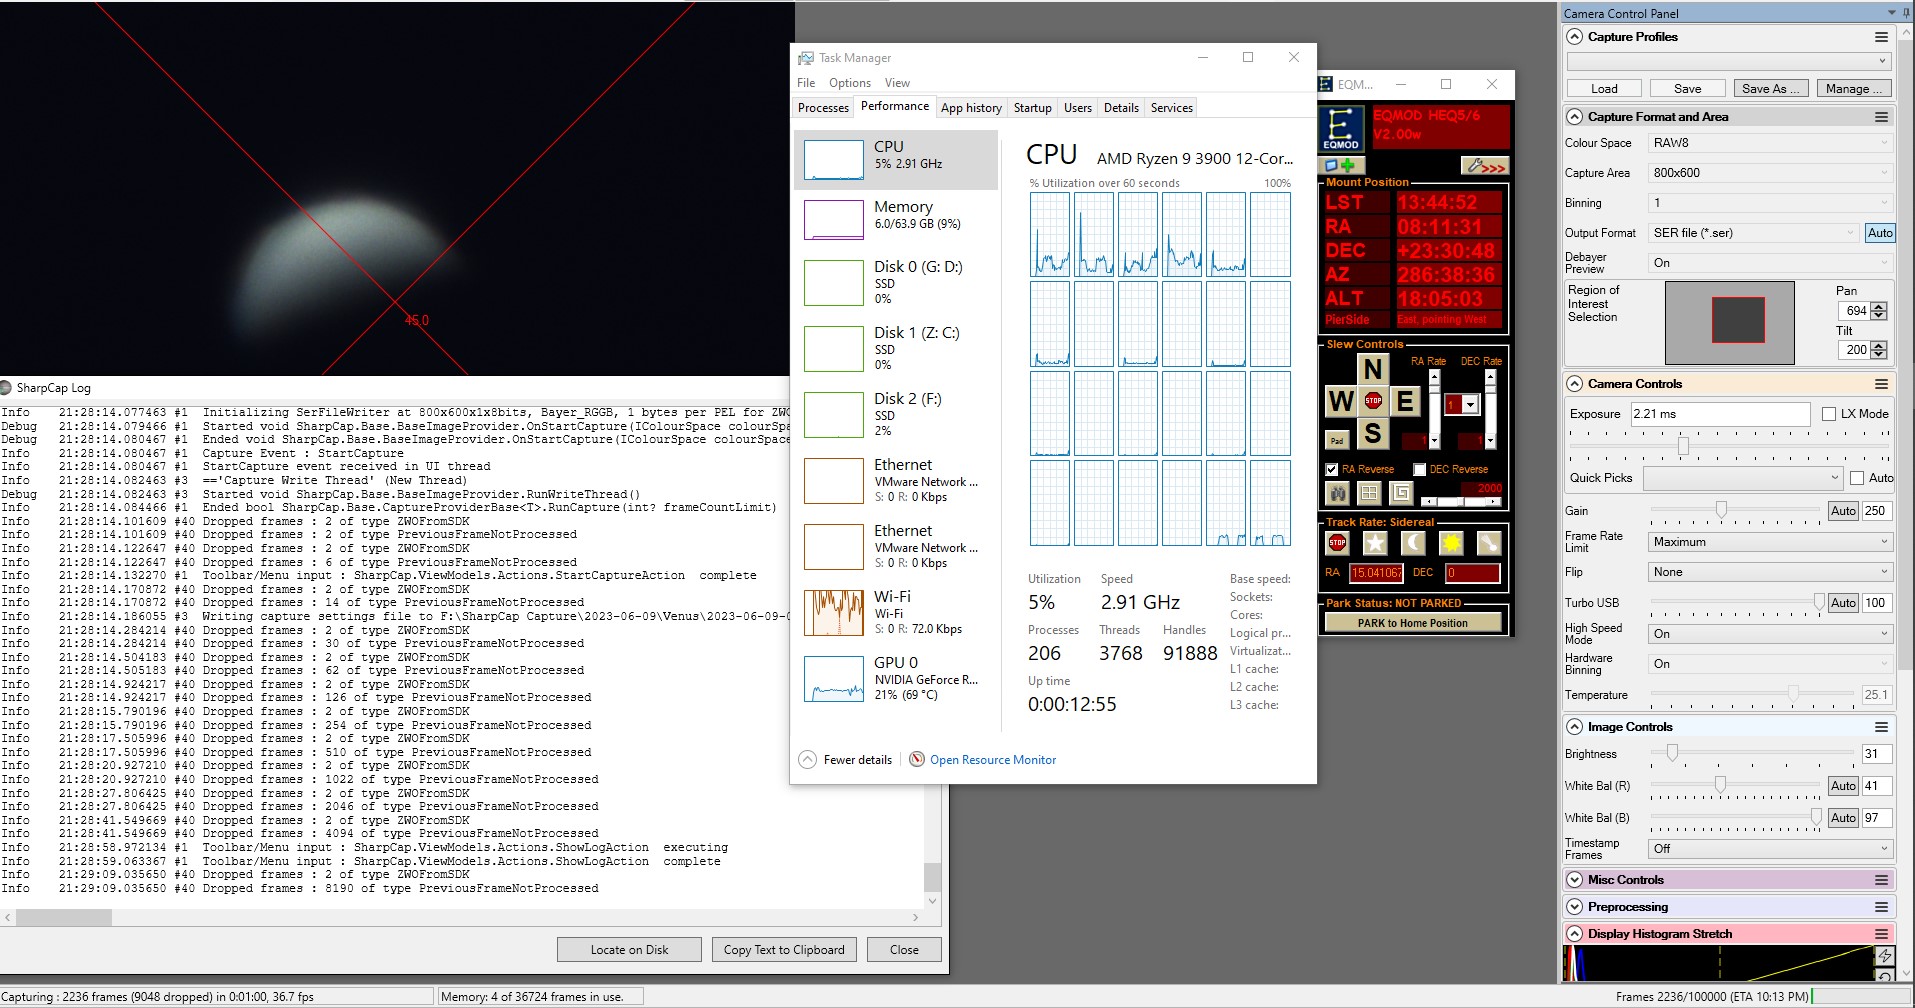Set sidereal tracking with the star icon
Screen dimensions: 1915x1008
click(x=1375, y=543)
